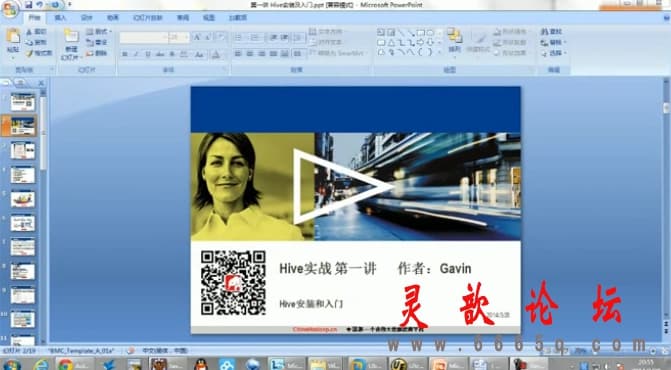Open the font size dropdown

(186, 38)
